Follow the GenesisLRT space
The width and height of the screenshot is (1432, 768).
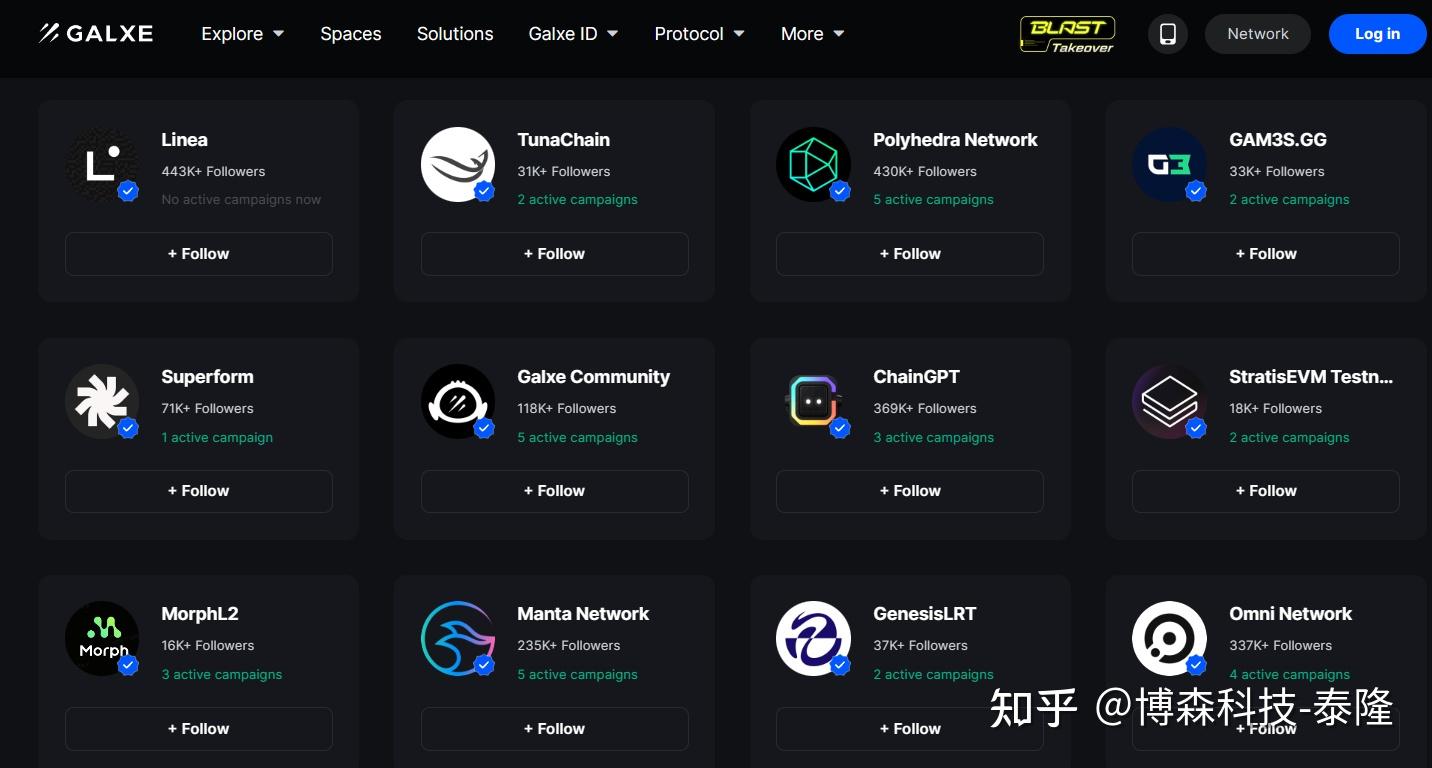910,729
